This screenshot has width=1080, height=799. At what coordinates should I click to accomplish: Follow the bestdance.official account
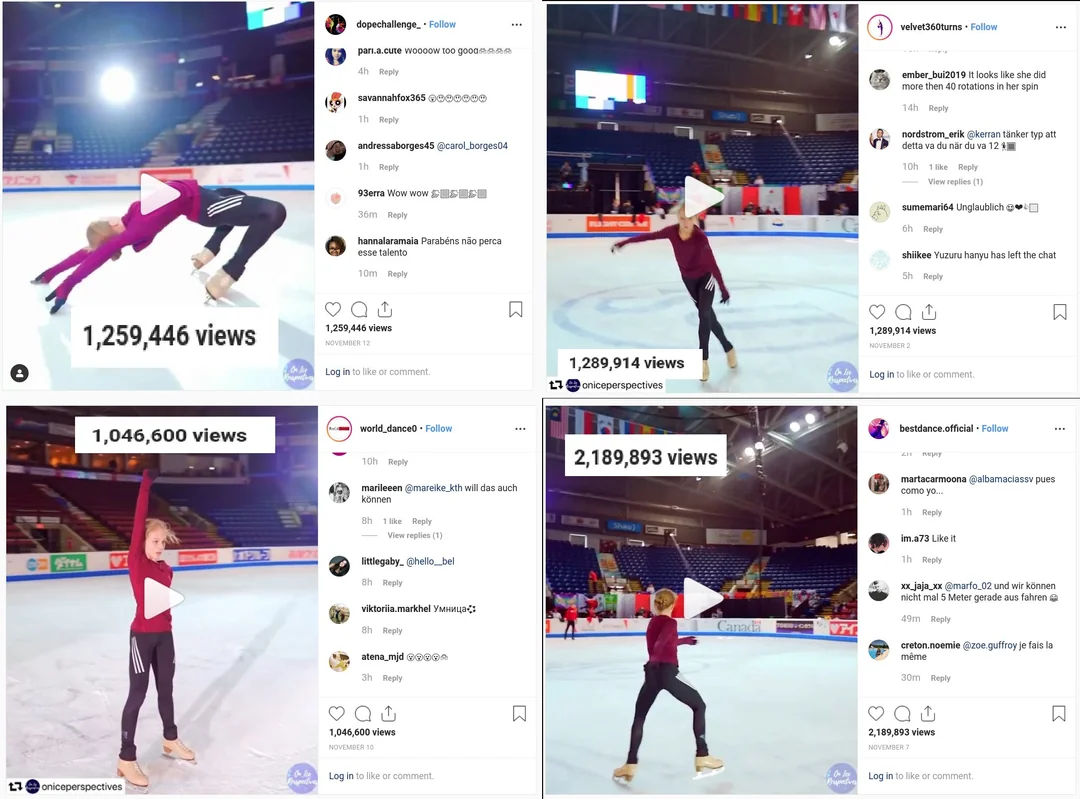click(995, 428)
